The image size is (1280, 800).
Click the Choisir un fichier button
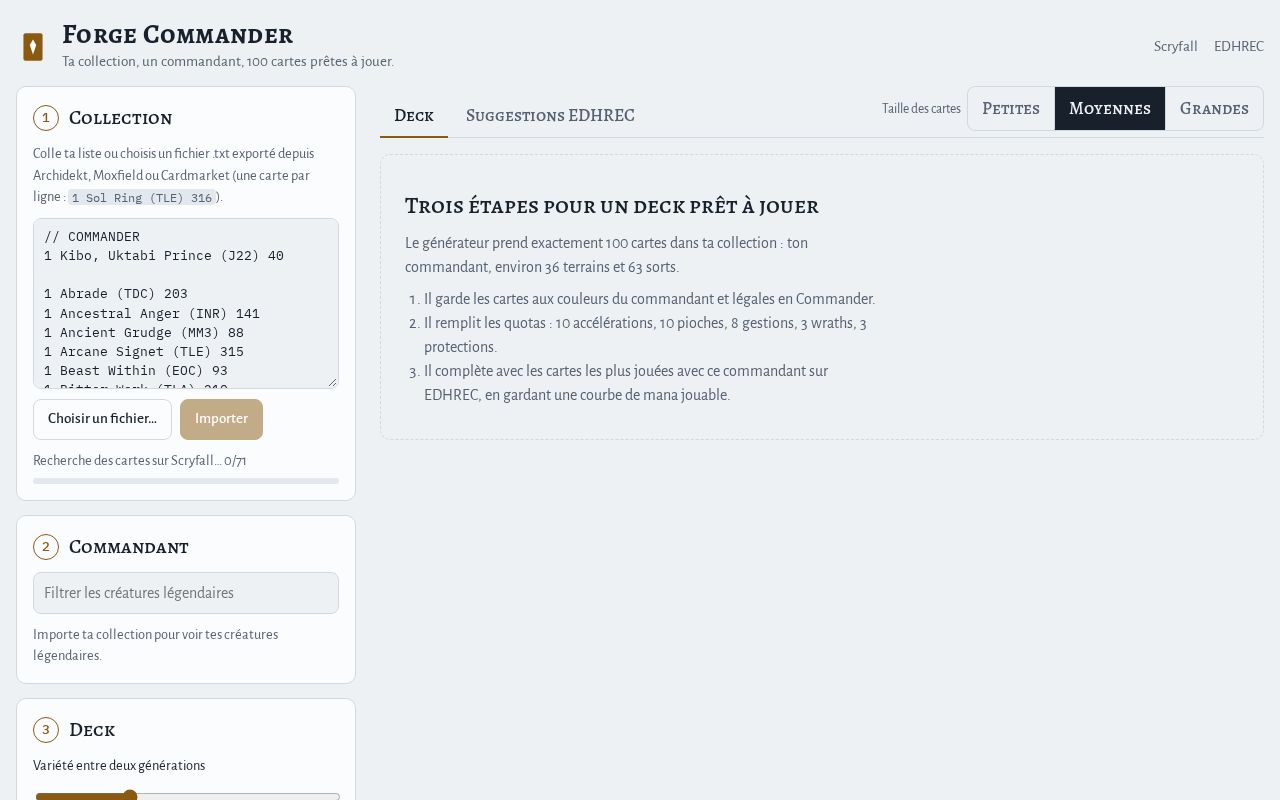coord(102,419)
